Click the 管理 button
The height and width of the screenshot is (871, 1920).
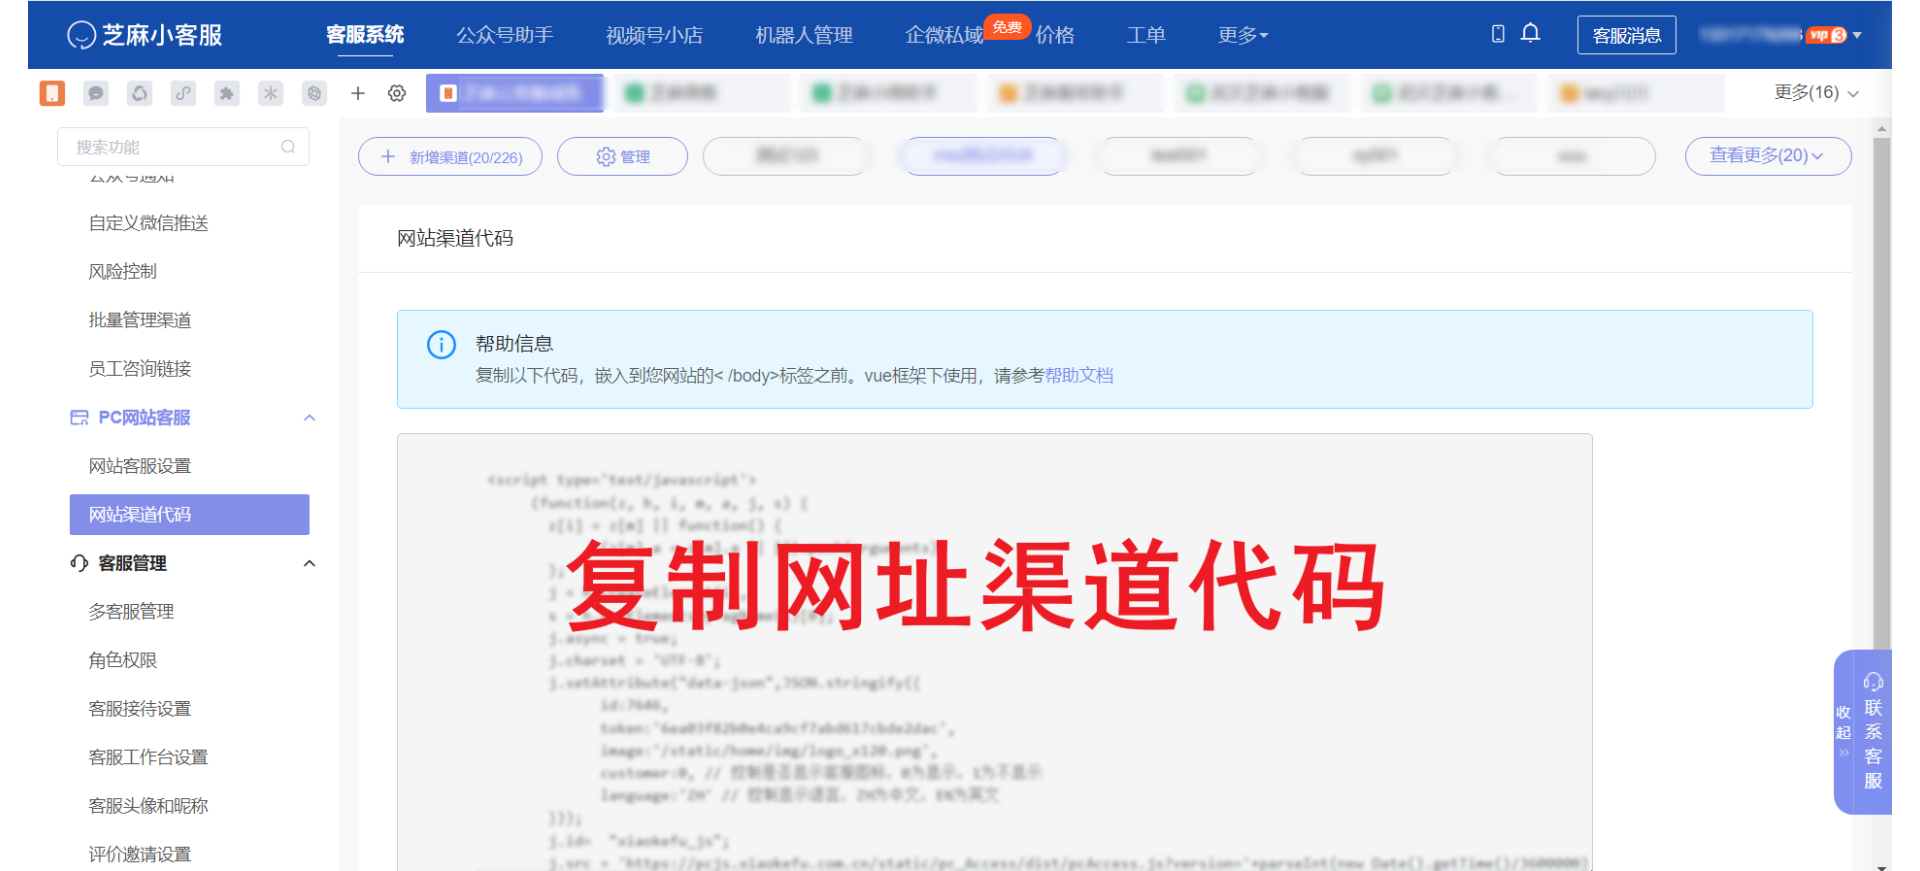click(622, 157)
